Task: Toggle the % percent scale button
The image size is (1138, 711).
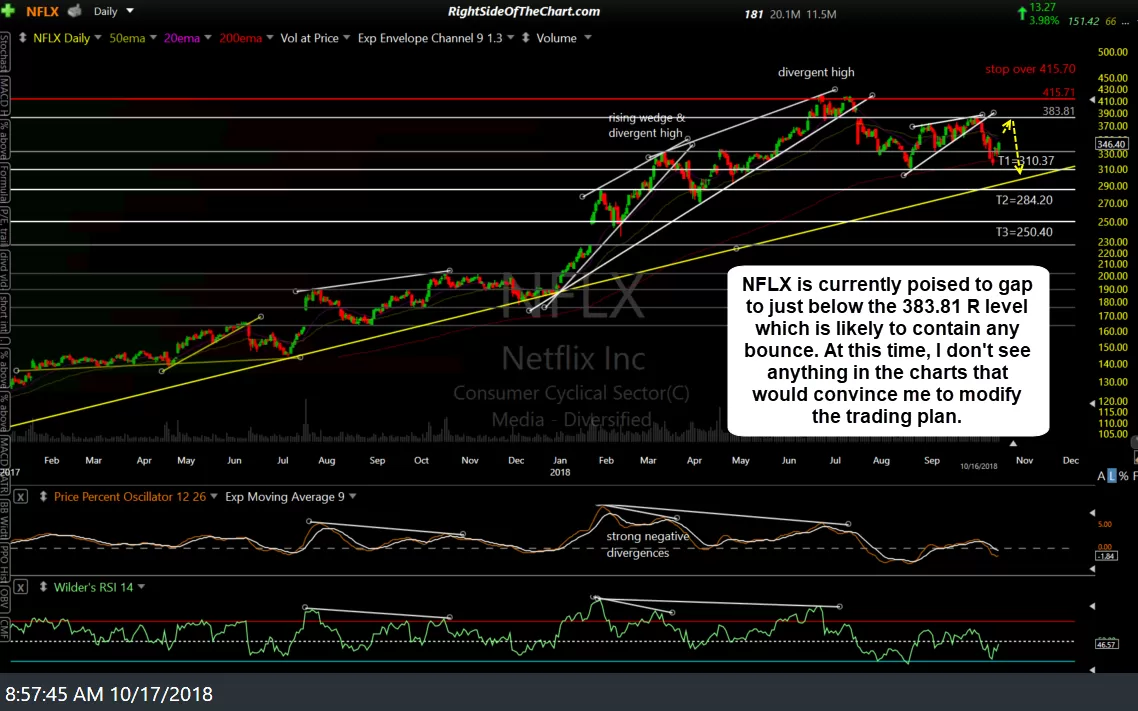Action: pos(1123,476)
